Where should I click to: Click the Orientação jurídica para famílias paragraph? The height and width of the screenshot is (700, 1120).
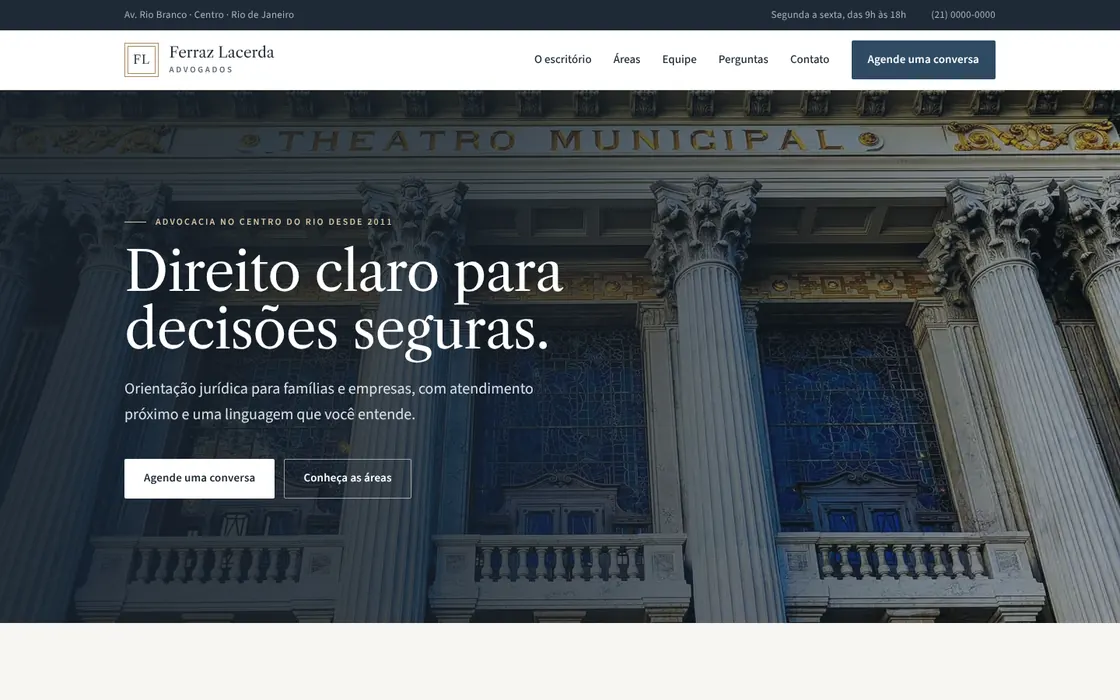coord(329,401)
